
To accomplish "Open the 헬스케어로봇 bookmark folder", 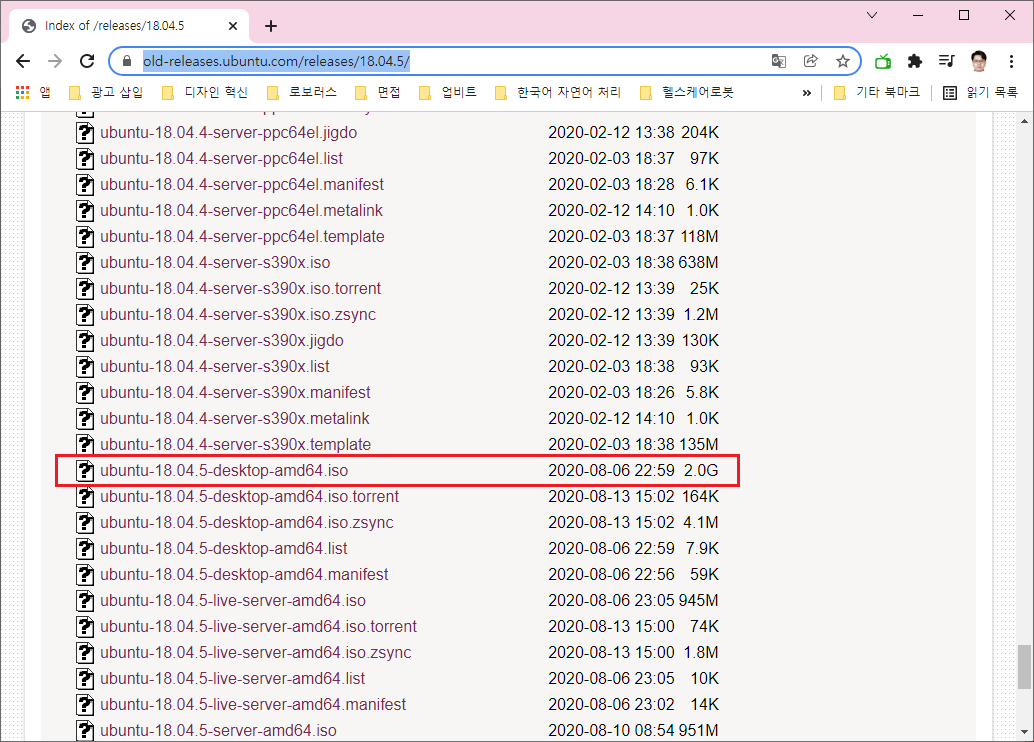I will [687, 92].
